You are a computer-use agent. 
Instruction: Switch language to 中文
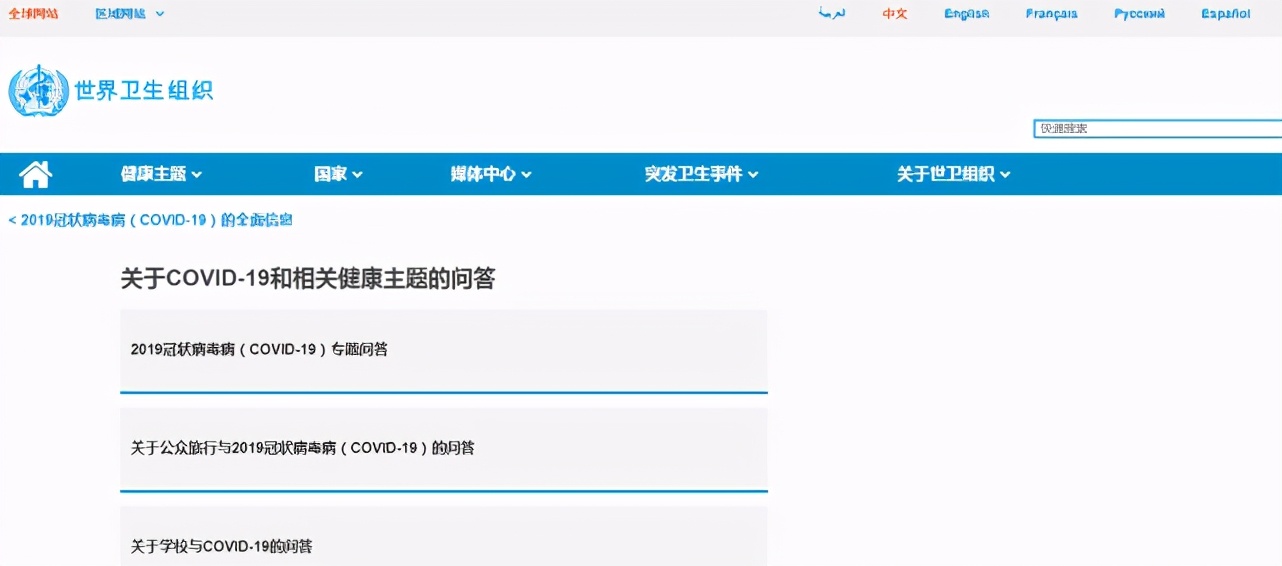895,14
